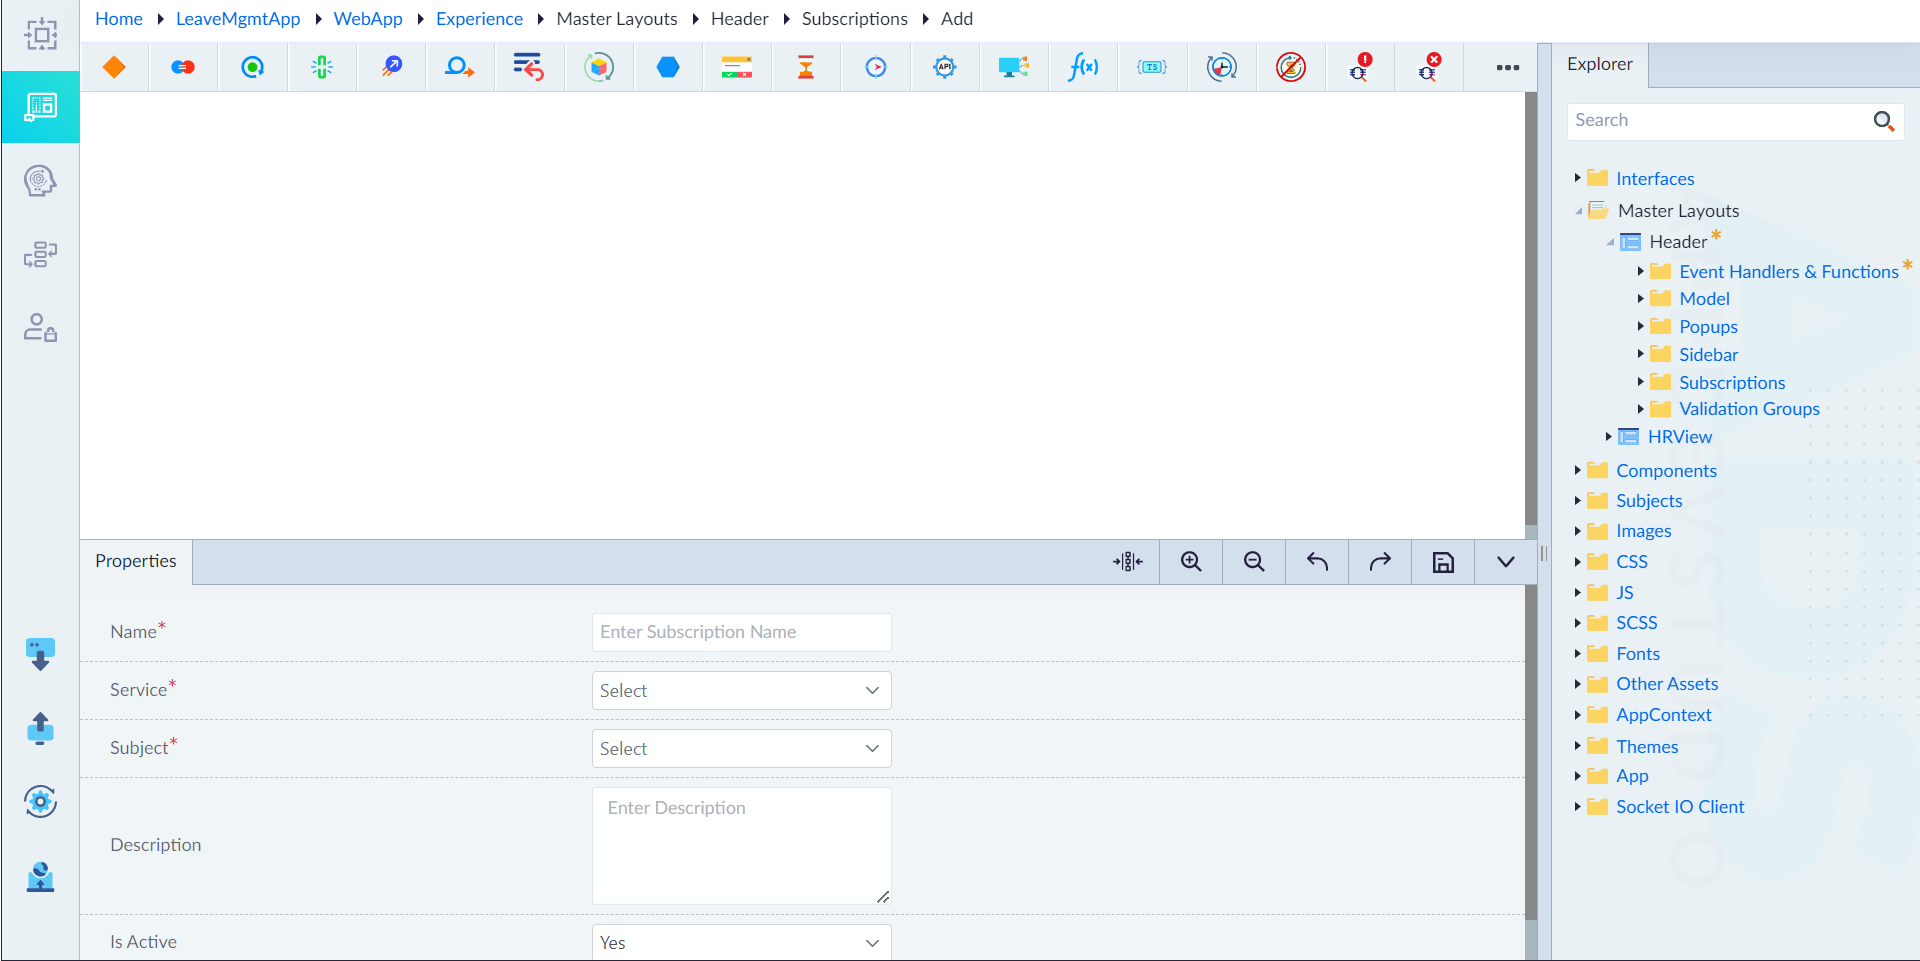
Task: Collapse the Properties panel chevron
Action: (1505, 562)
